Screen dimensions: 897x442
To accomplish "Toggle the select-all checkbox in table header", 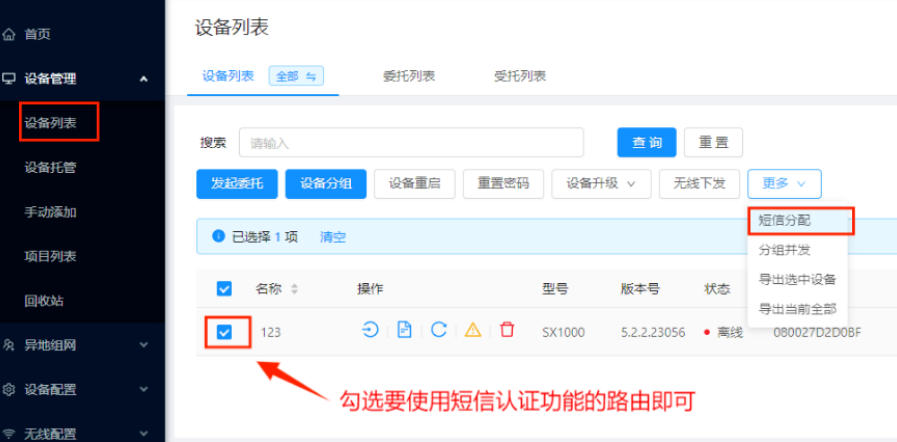I will click(x=224, y=289).
